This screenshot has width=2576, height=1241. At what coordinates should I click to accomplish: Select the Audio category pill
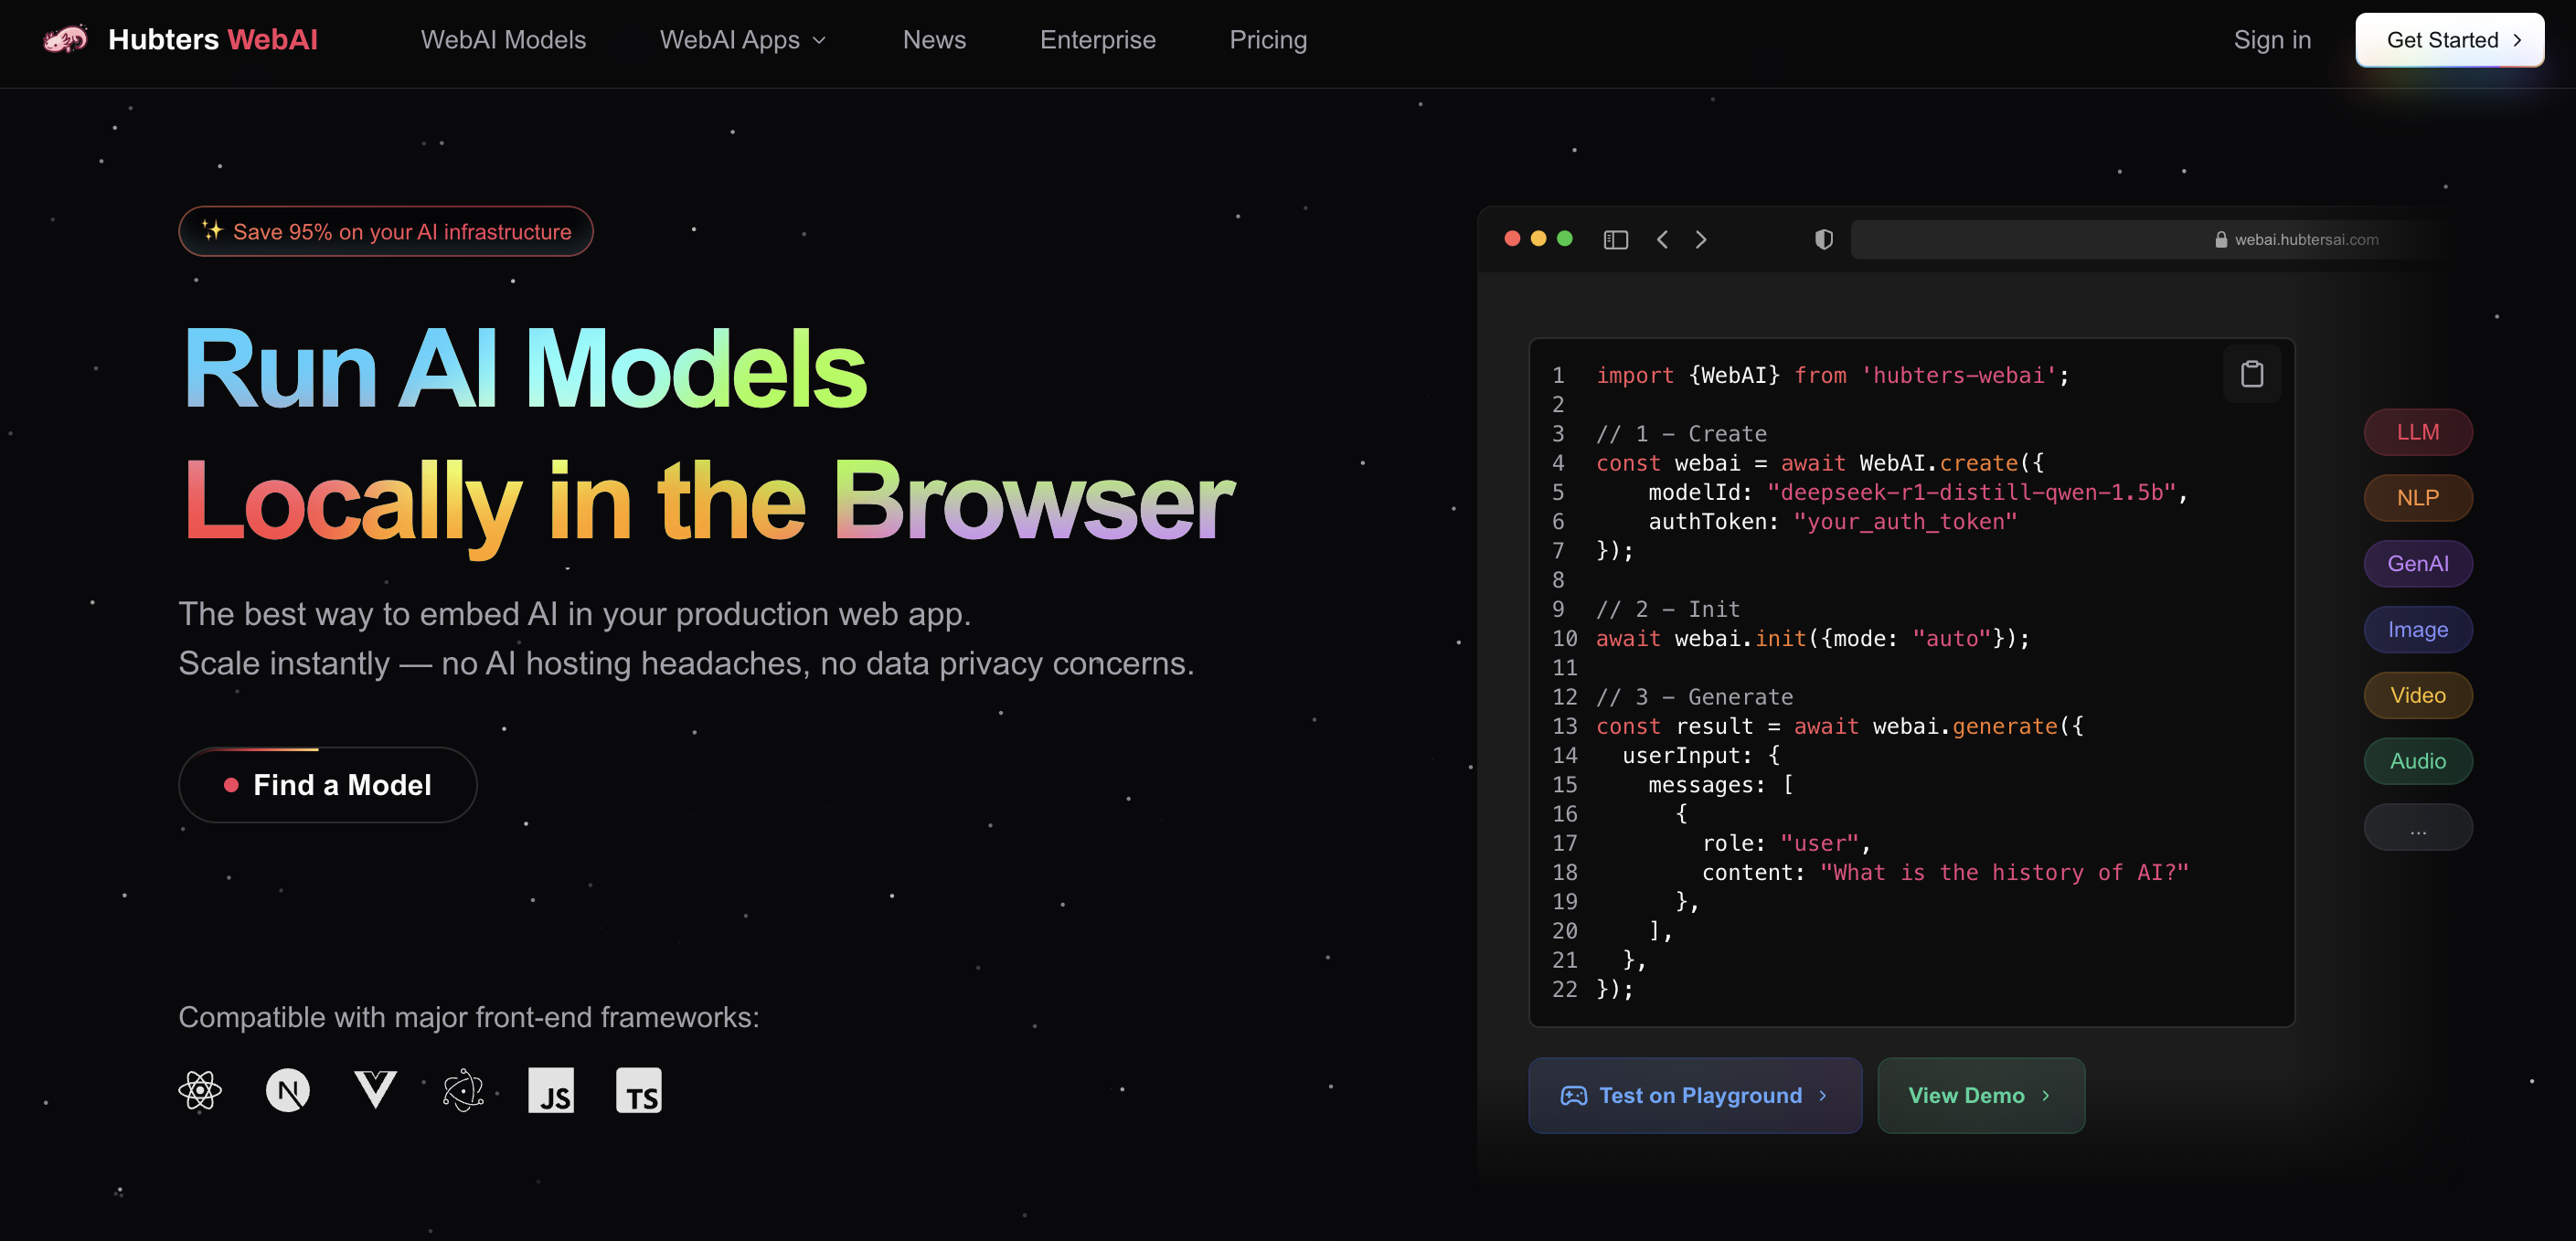click(2417, 761)
